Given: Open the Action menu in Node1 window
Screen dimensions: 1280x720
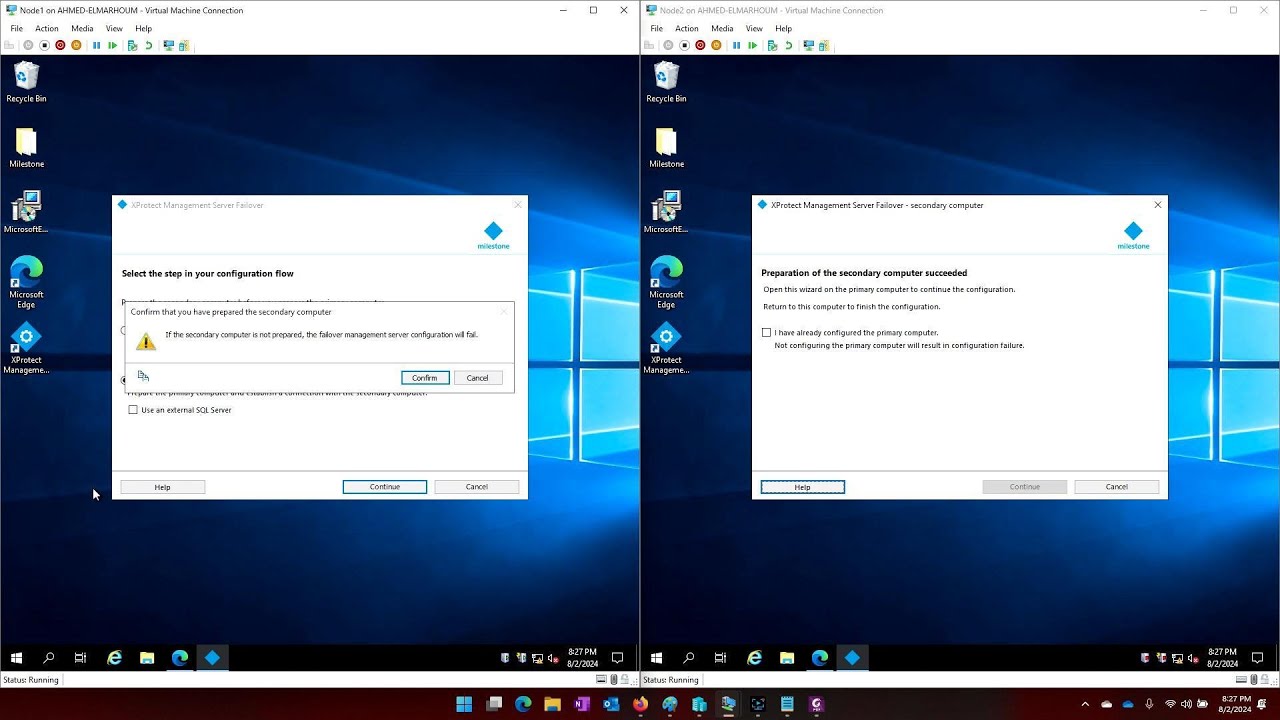Looking at the screenshot, I should [47, 29].
